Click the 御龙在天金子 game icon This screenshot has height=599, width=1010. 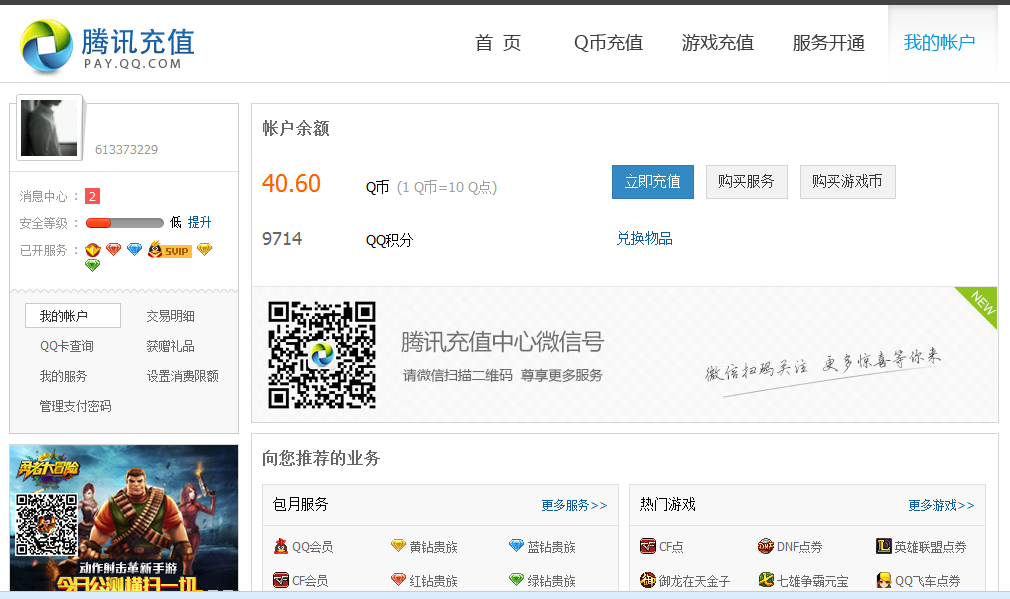(647, 580)
